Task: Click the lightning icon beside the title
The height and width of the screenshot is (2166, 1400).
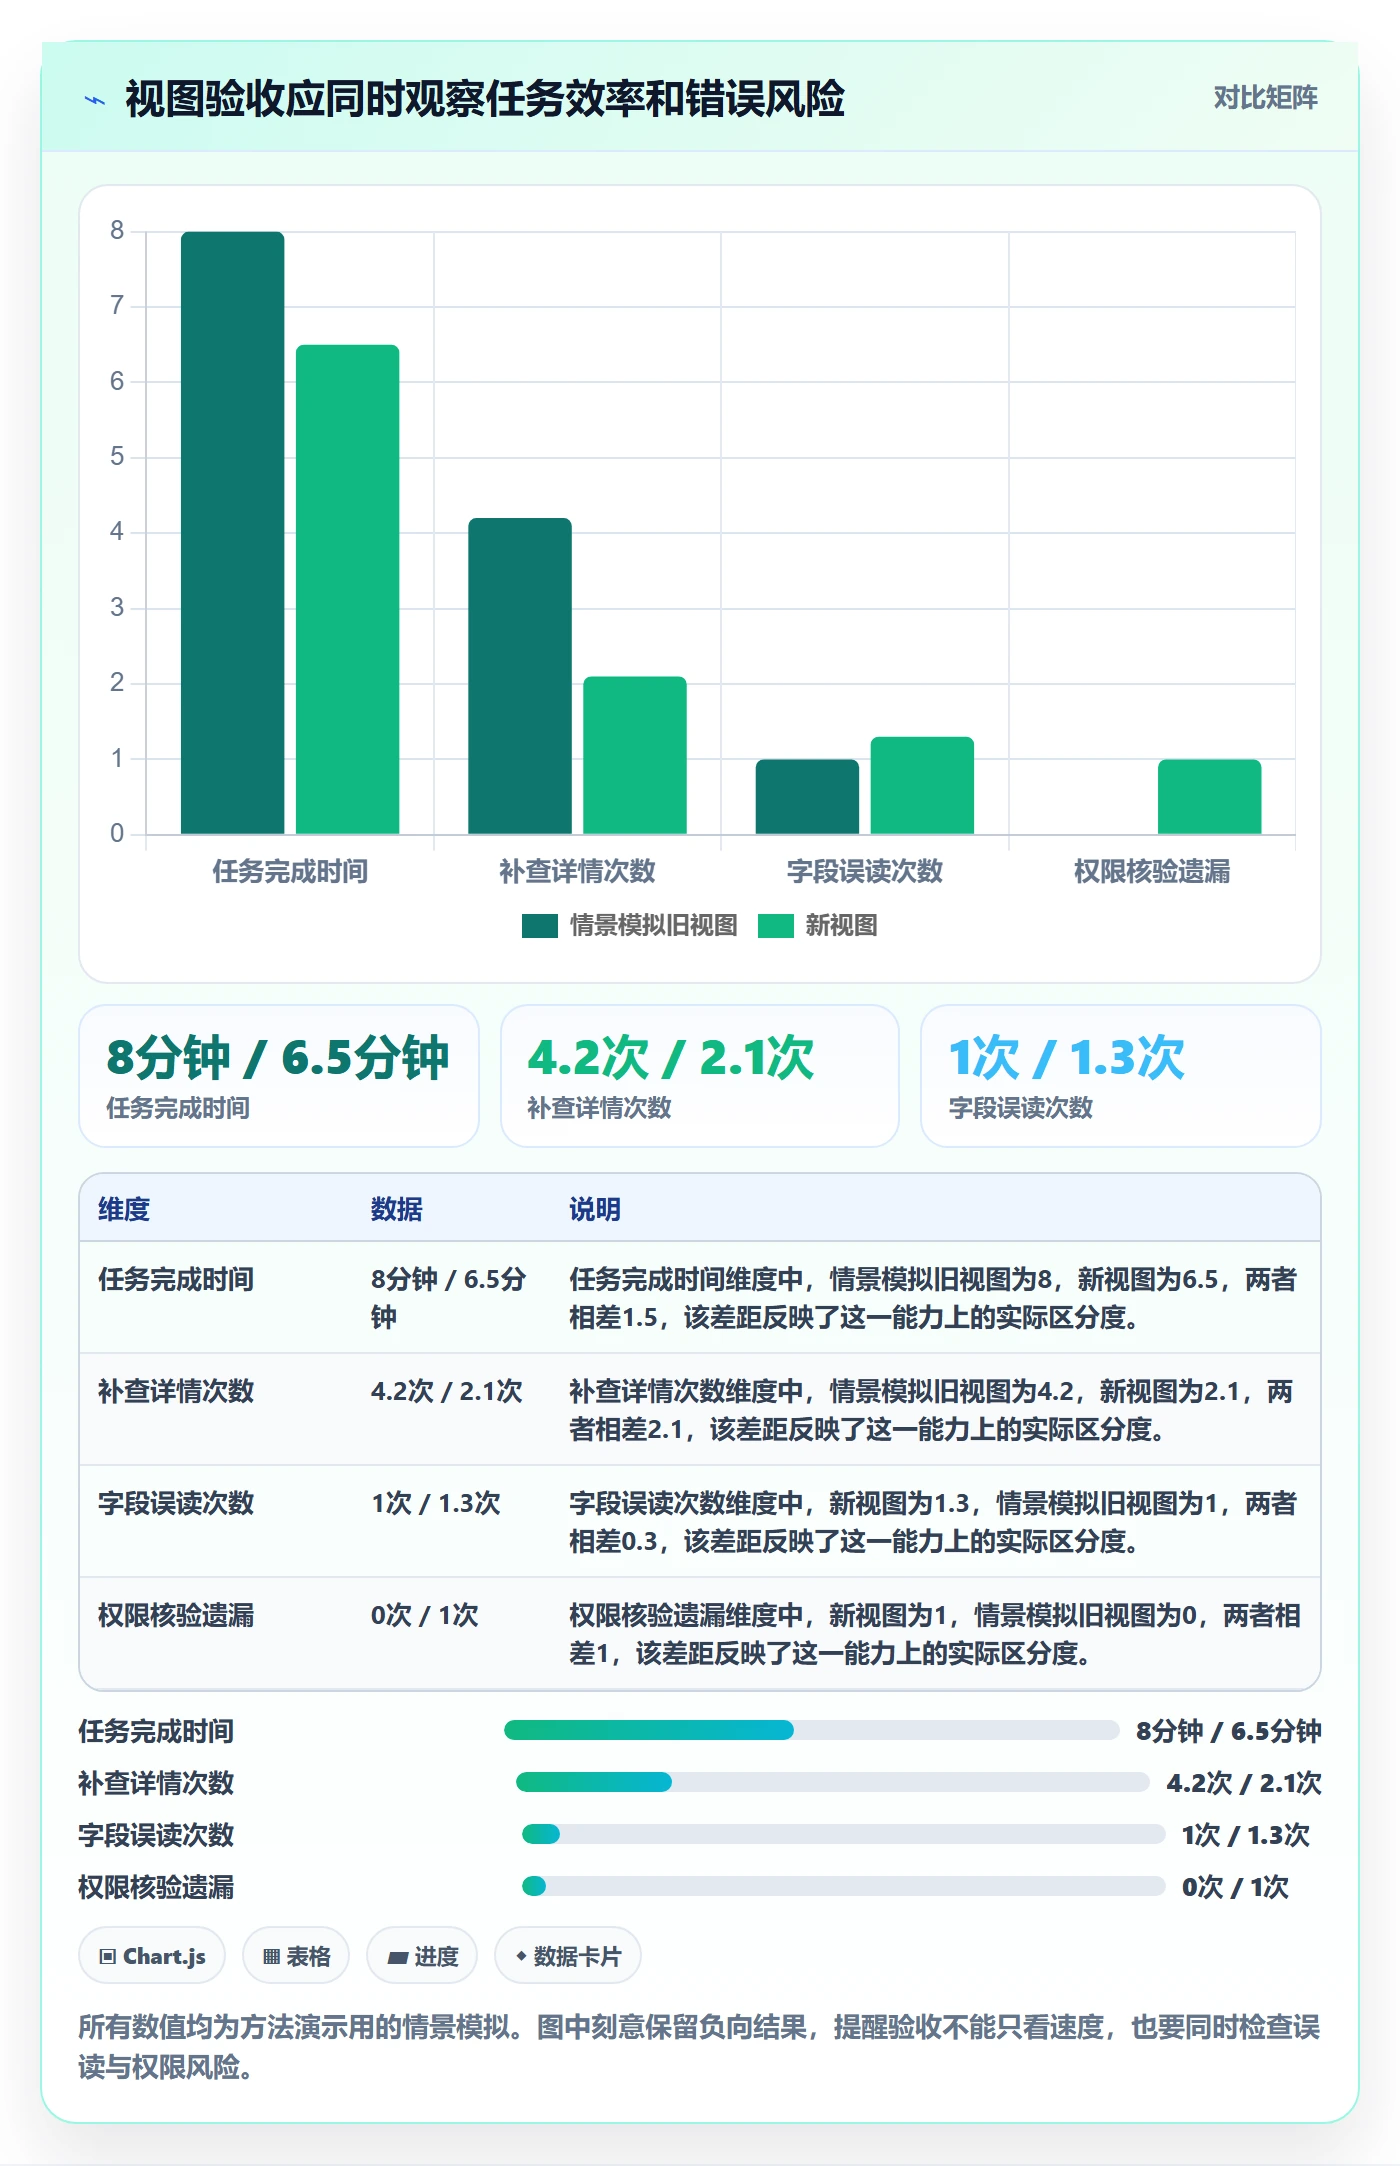Action: 95,100
